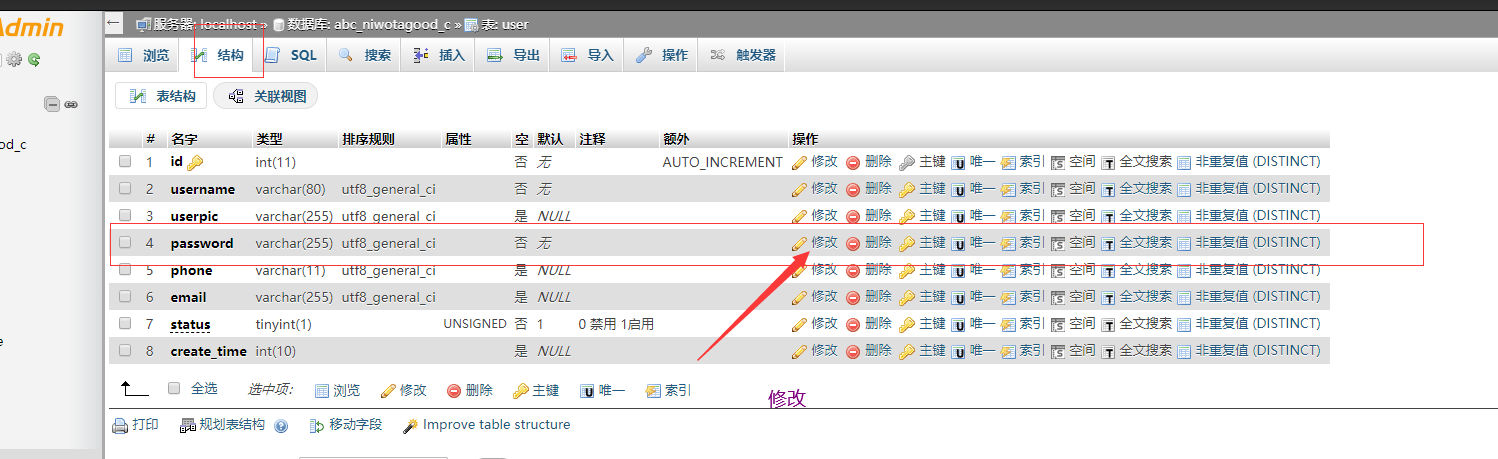1498x459 pixels.
Task: Check the box for password row
Action: pos(125,242)
